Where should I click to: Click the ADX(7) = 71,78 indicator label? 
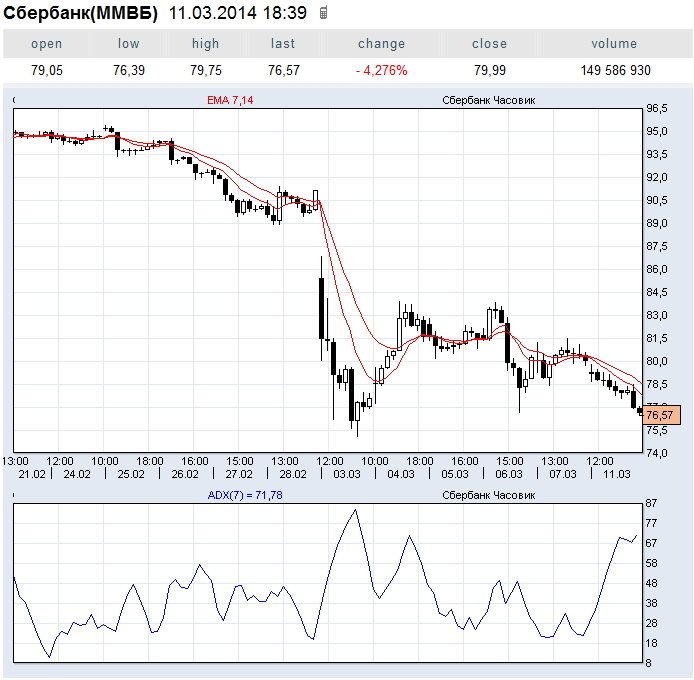coord(245,495)
